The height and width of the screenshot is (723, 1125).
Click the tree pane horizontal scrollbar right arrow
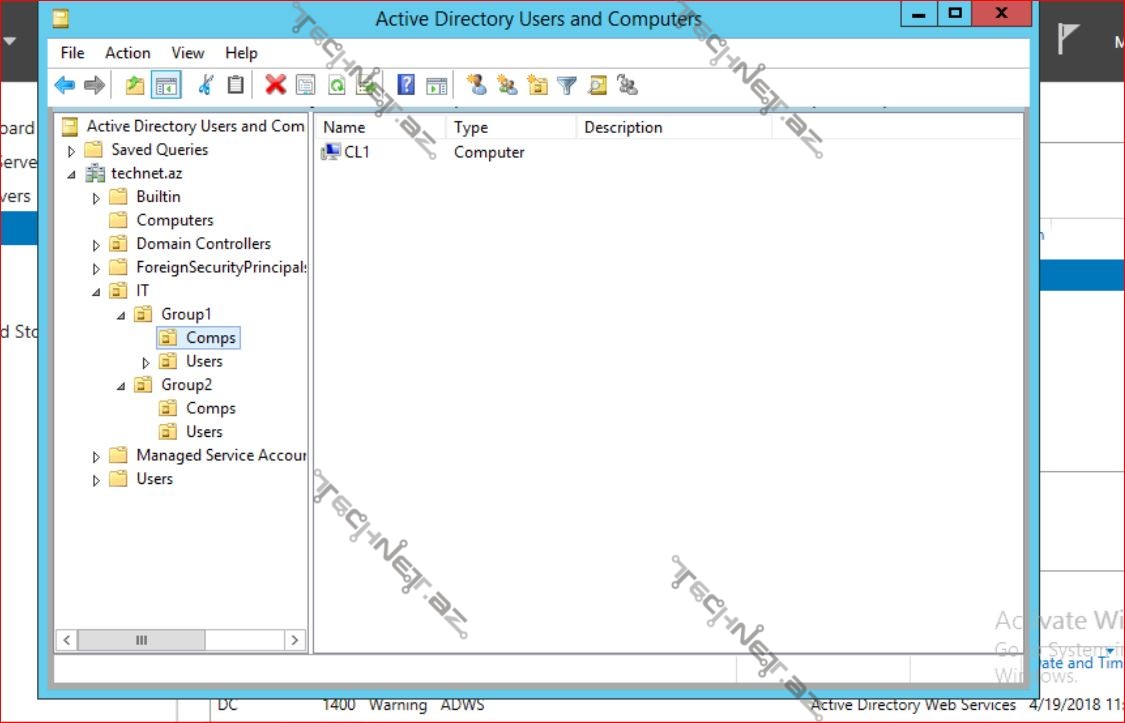[x=294, y=640]
